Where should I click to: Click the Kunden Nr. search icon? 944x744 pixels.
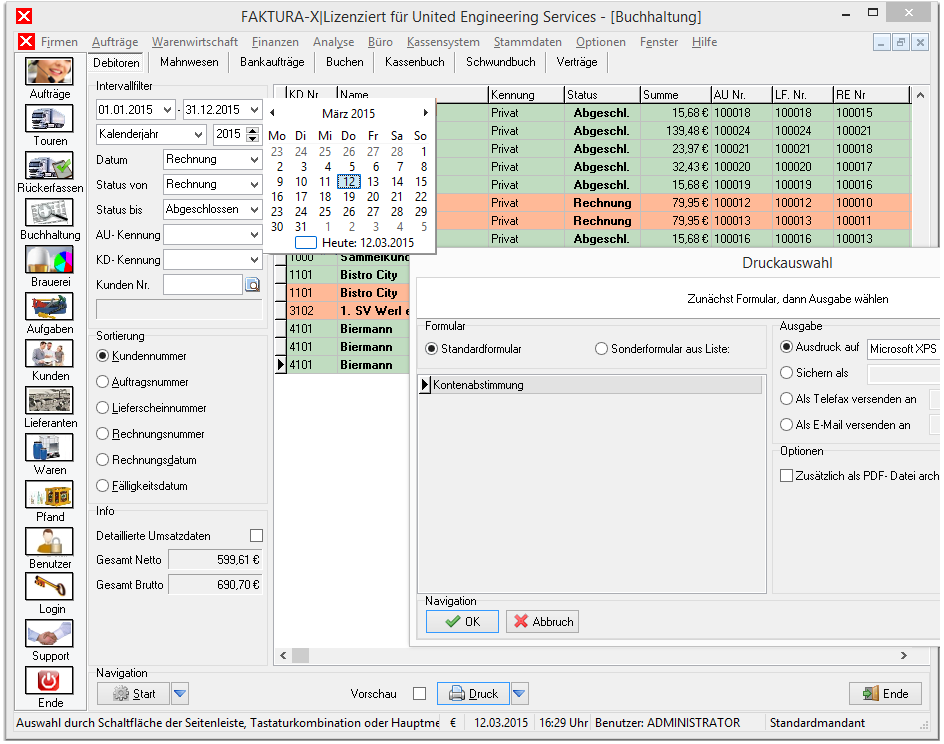[253, 285]
